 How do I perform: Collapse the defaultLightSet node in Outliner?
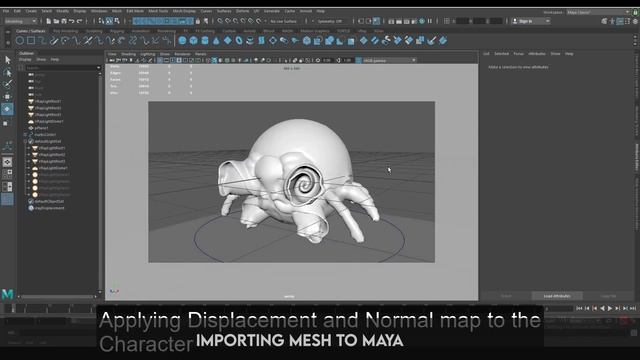(x=25, y=141)
